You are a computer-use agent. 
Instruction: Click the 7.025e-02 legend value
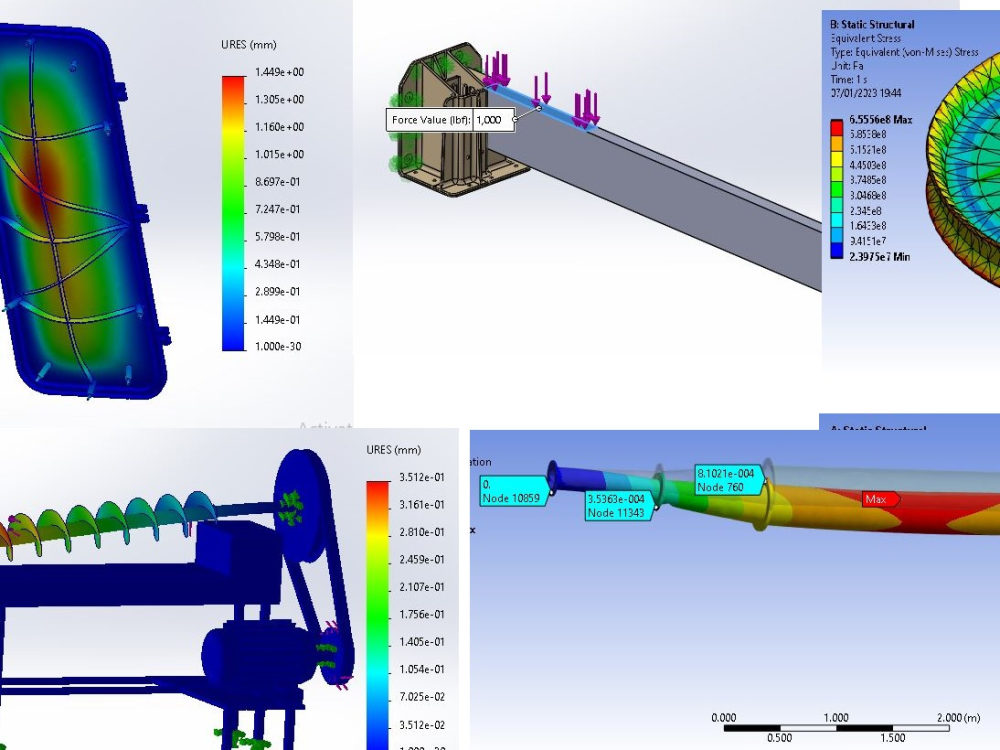point(422,696)
